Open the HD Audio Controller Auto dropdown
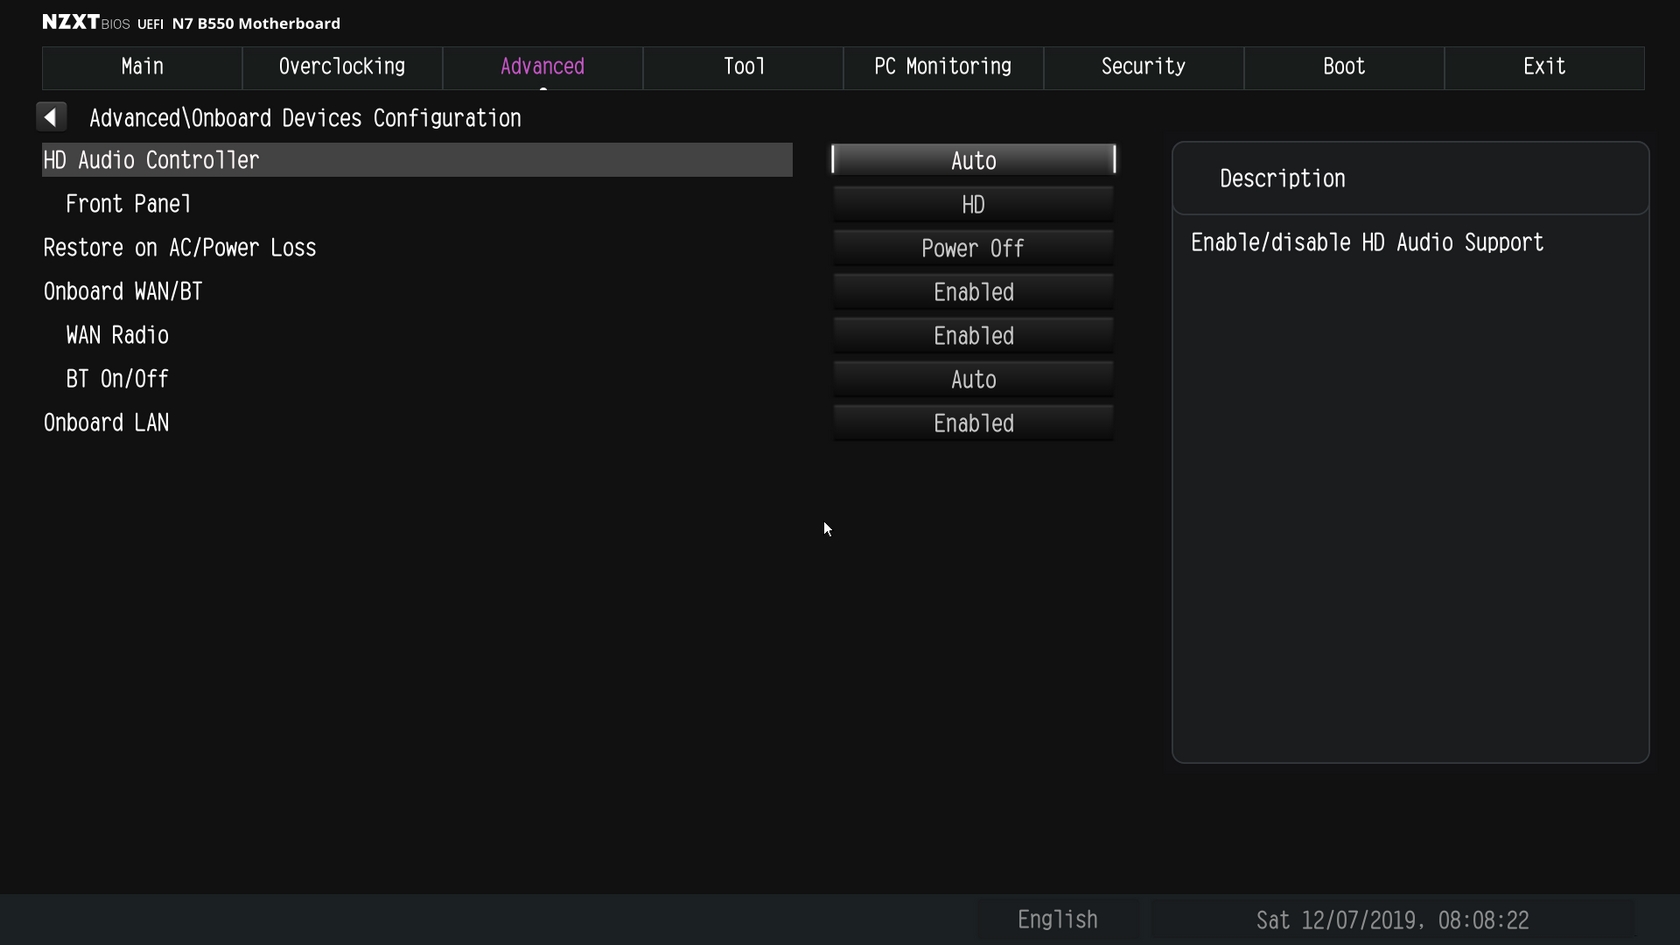Viewport: 1680px width, 945px height. (973, 160)
